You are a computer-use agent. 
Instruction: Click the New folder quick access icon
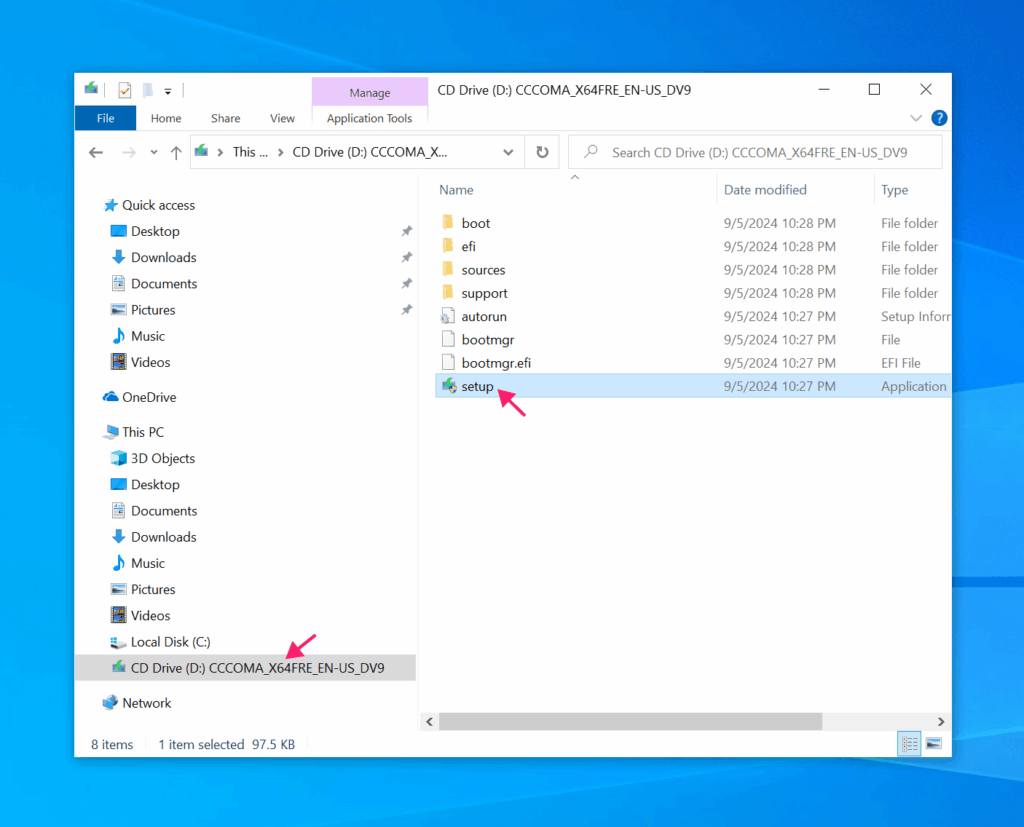(x=148, y=90)
